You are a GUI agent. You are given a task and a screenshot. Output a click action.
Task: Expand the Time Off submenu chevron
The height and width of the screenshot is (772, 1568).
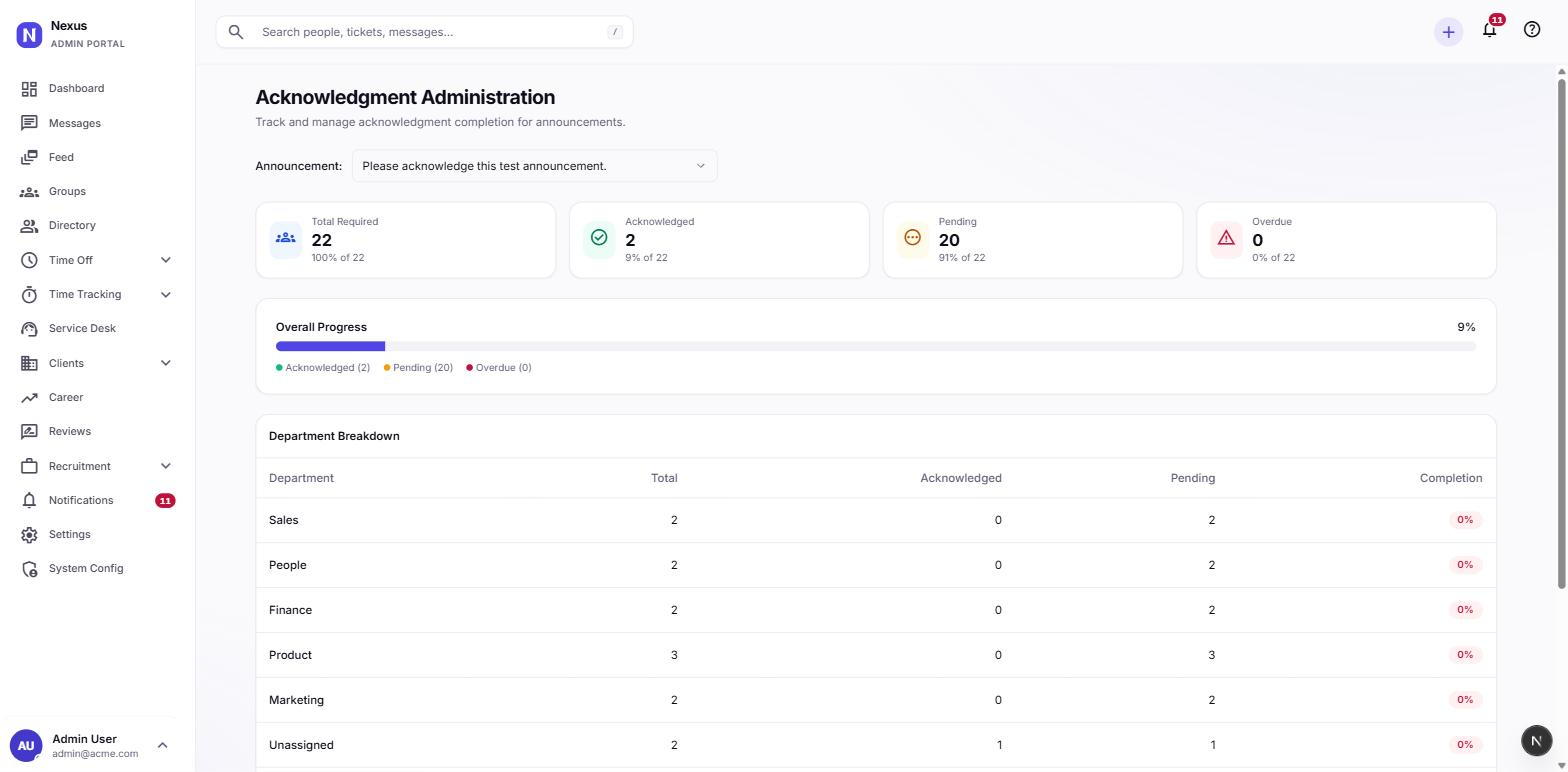(166, 260)
